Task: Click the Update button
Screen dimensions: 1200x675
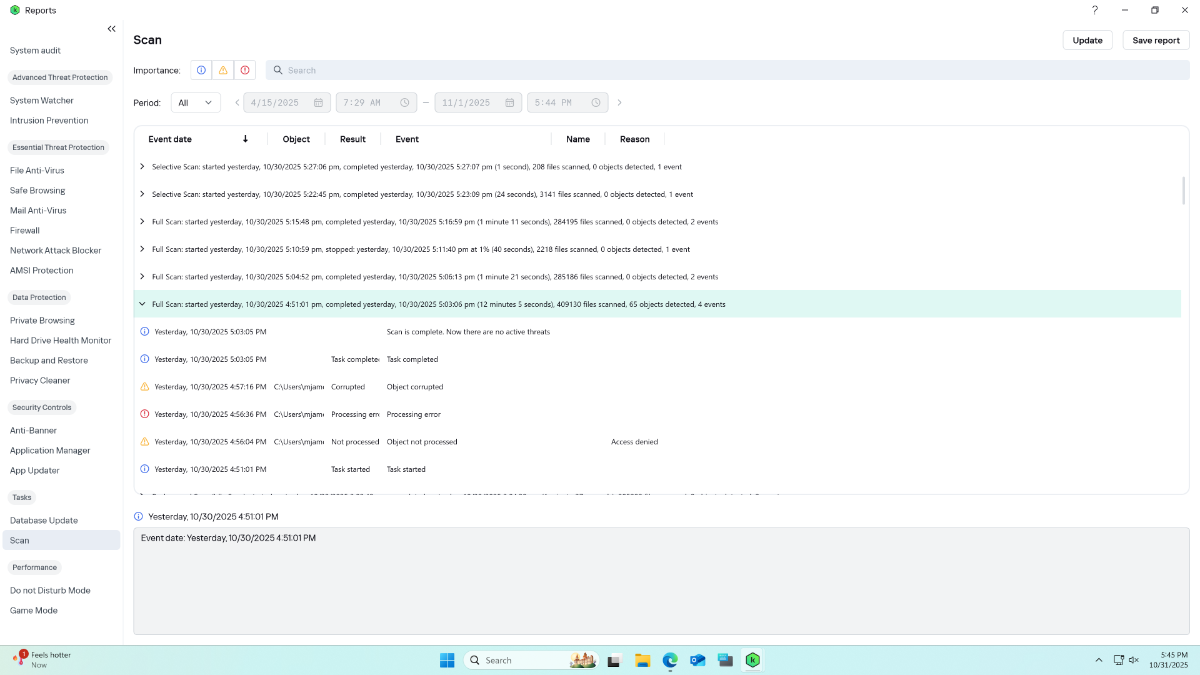Action: pyautogui.click(x=1087, y=40)
